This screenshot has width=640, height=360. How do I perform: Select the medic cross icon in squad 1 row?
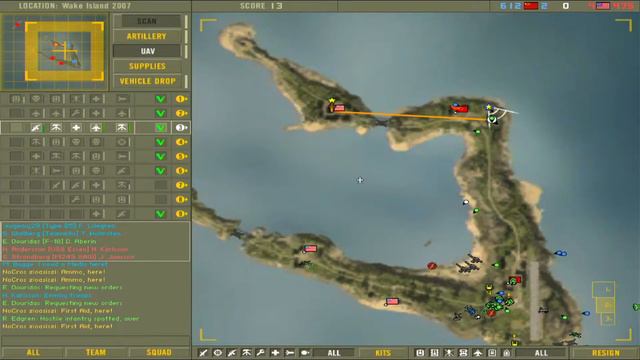point(96,99)
